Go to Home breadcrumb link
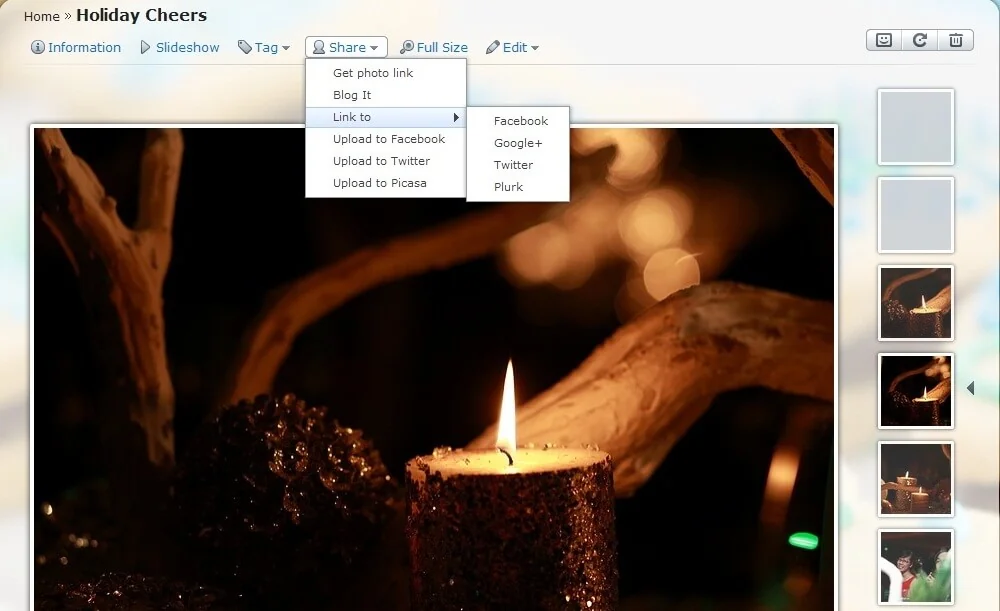 pyautogui.click(x=42, y=16)
